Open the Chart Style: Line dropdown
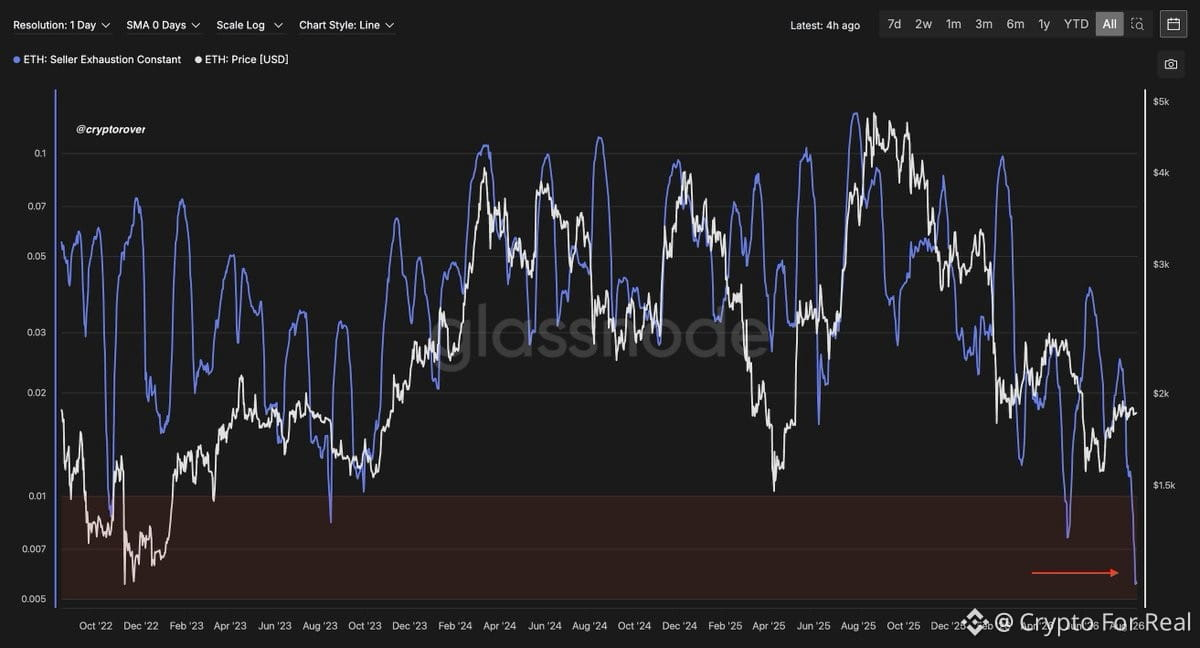The image size is (1200, 648). pos(347,25)
